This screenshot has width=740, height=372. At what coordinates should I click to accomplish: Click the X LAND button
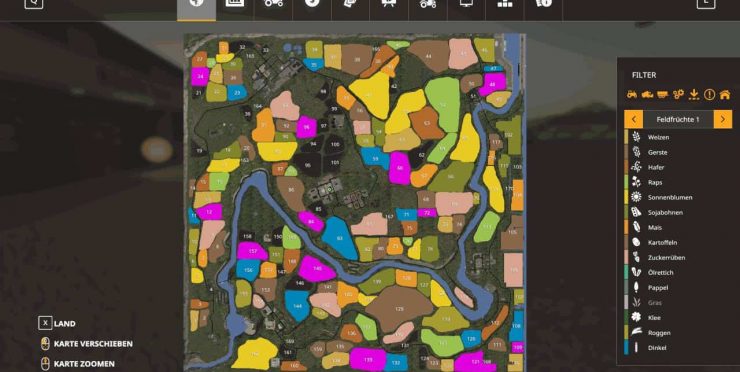pos(57,323)
